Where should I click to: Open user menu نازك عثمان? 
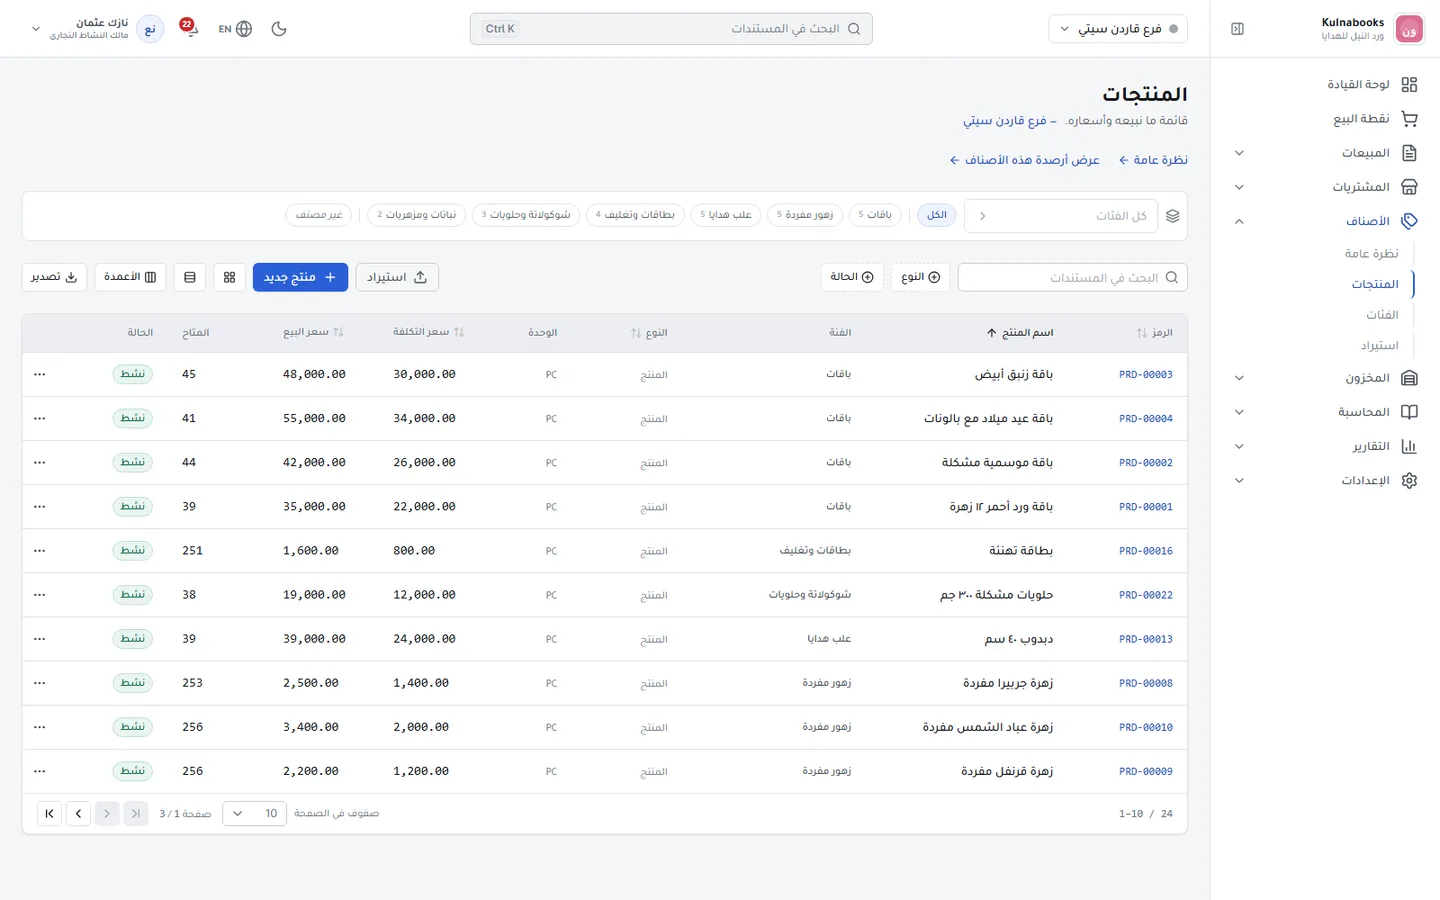97,29
